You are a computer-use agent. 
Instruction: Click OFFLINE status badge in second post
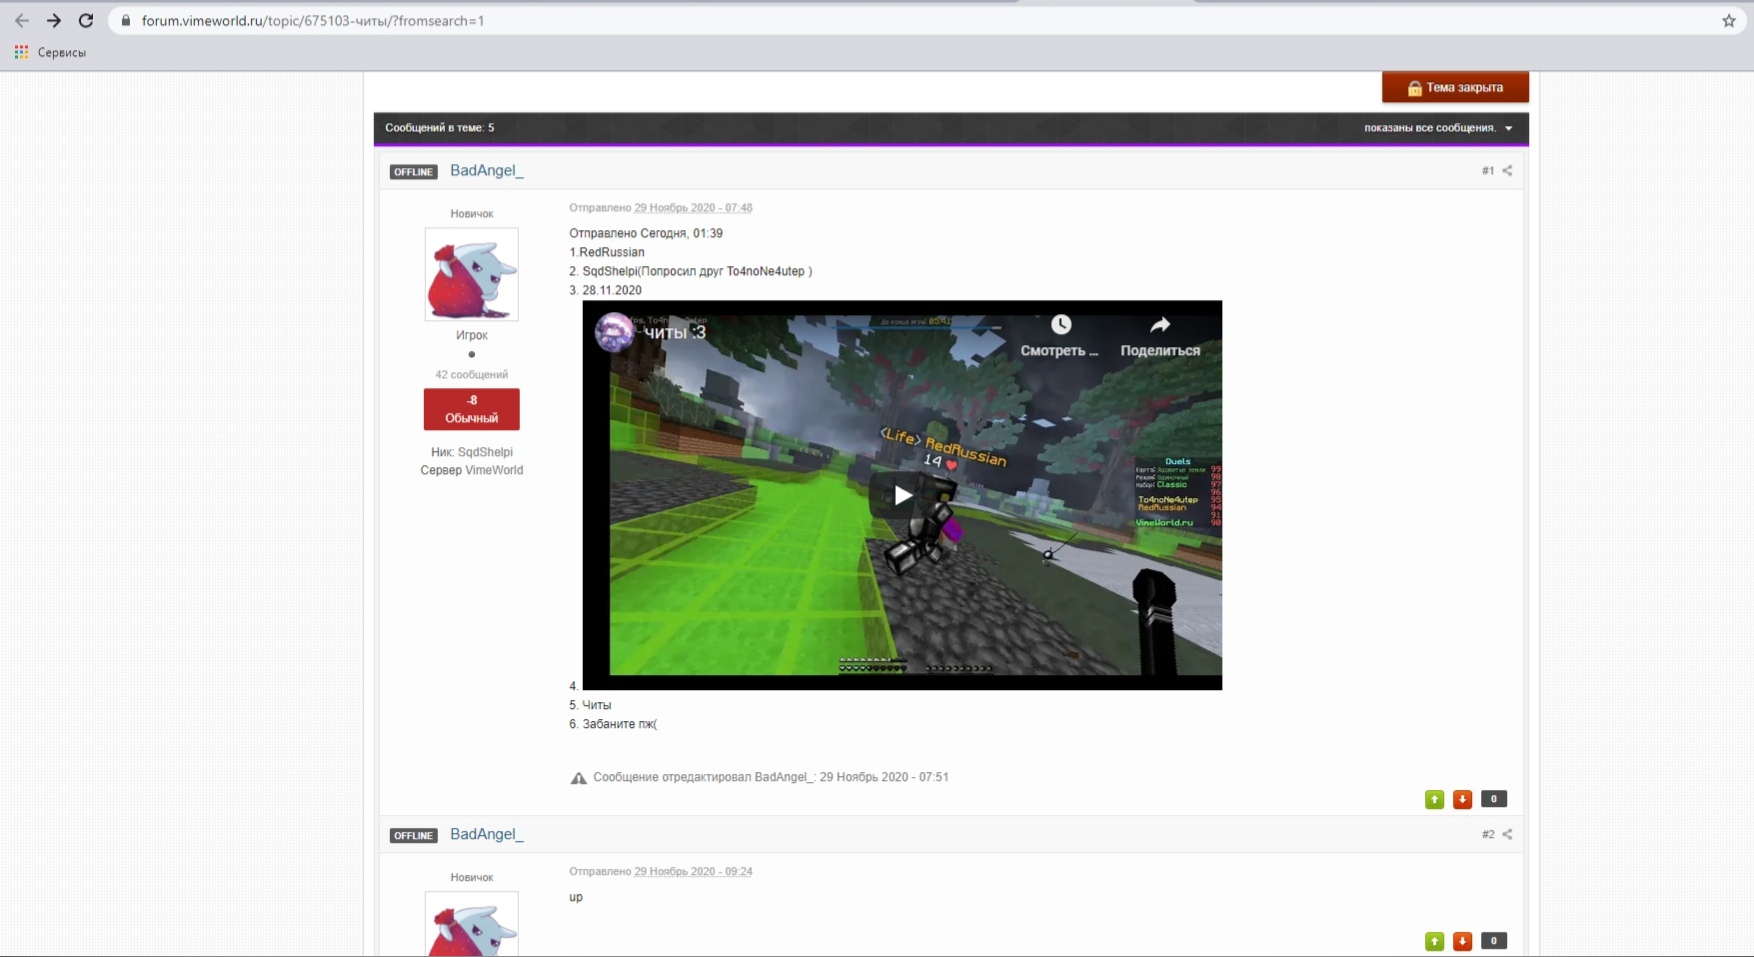pyautogui.click(x=413, y=835)
